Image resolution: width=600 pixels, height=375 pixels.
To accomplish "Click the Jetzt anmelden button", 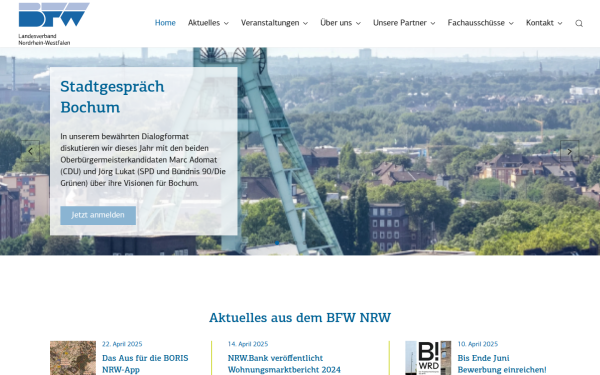I will point(98,215).
